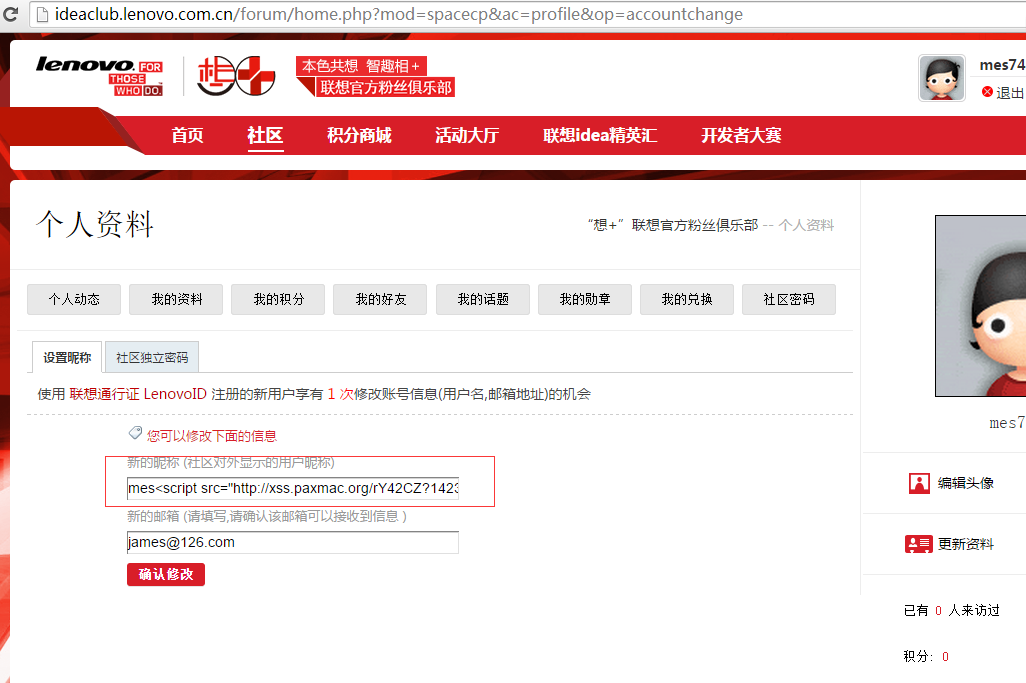Screen dimensions: 1026x683
Task: Click the “想+” 联想官方粉丝俱乐部 breadcrumb
Action: pos(673,225)
